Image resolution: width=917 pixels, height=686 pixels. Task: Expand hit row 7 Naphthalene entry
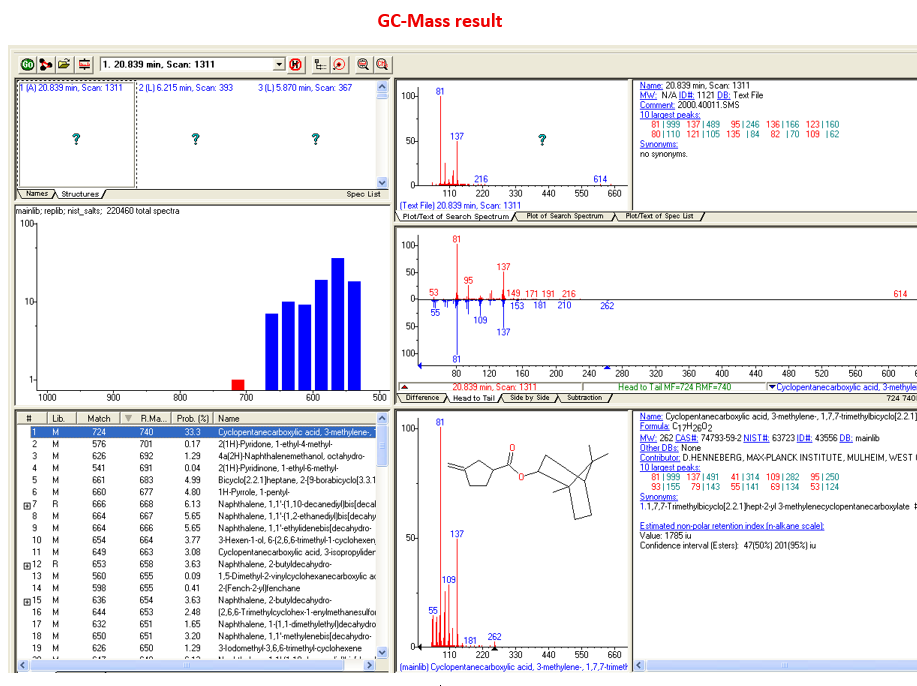tap(27, 504)
